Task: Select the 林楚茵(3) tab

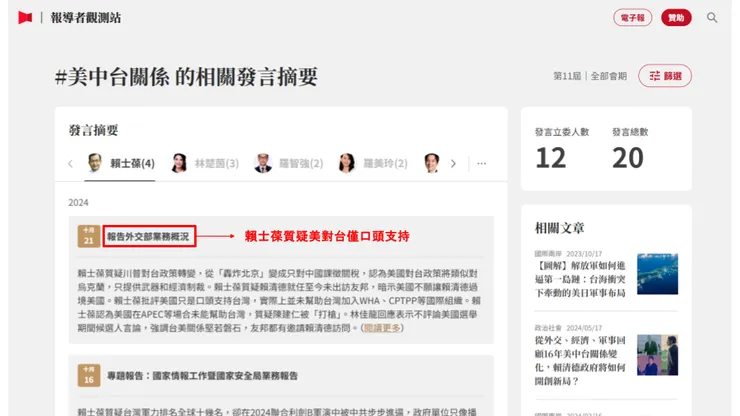Action: click(205, 163)
